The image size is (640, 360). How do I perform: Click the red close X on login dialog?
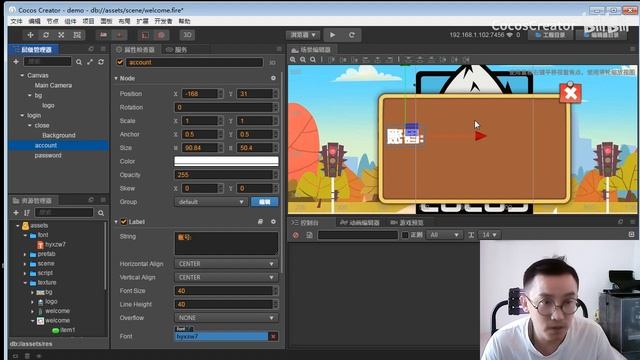571,93
